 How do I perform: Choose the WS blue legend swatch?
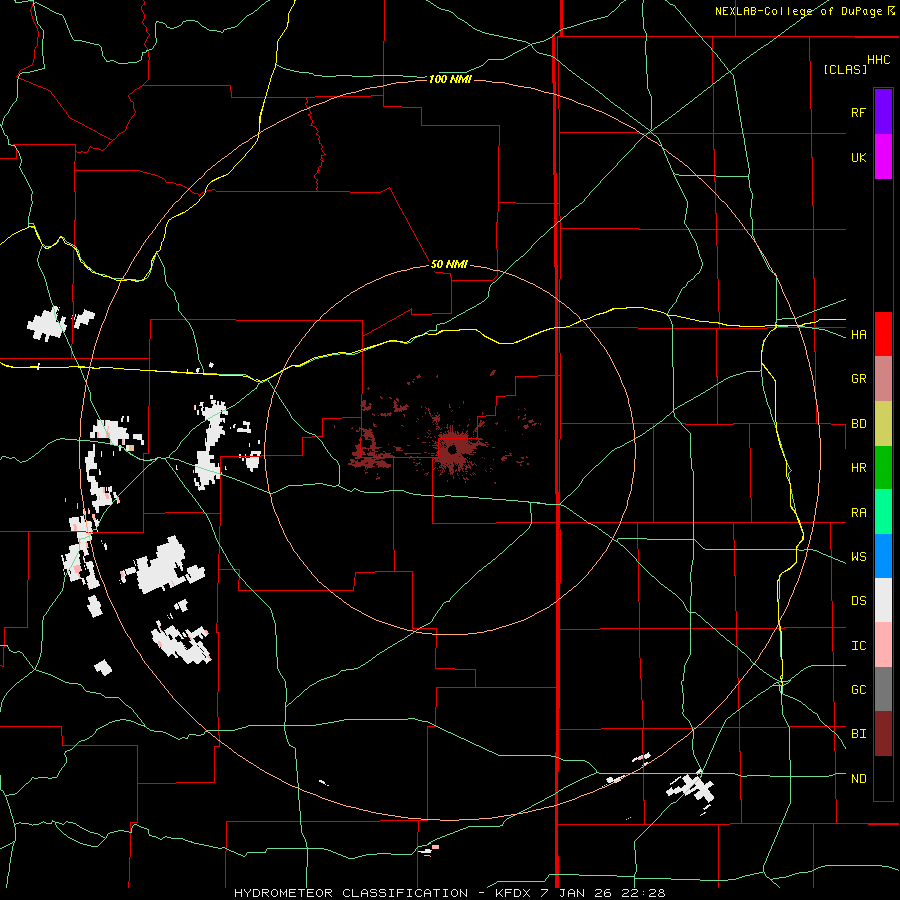click(883, 556)
